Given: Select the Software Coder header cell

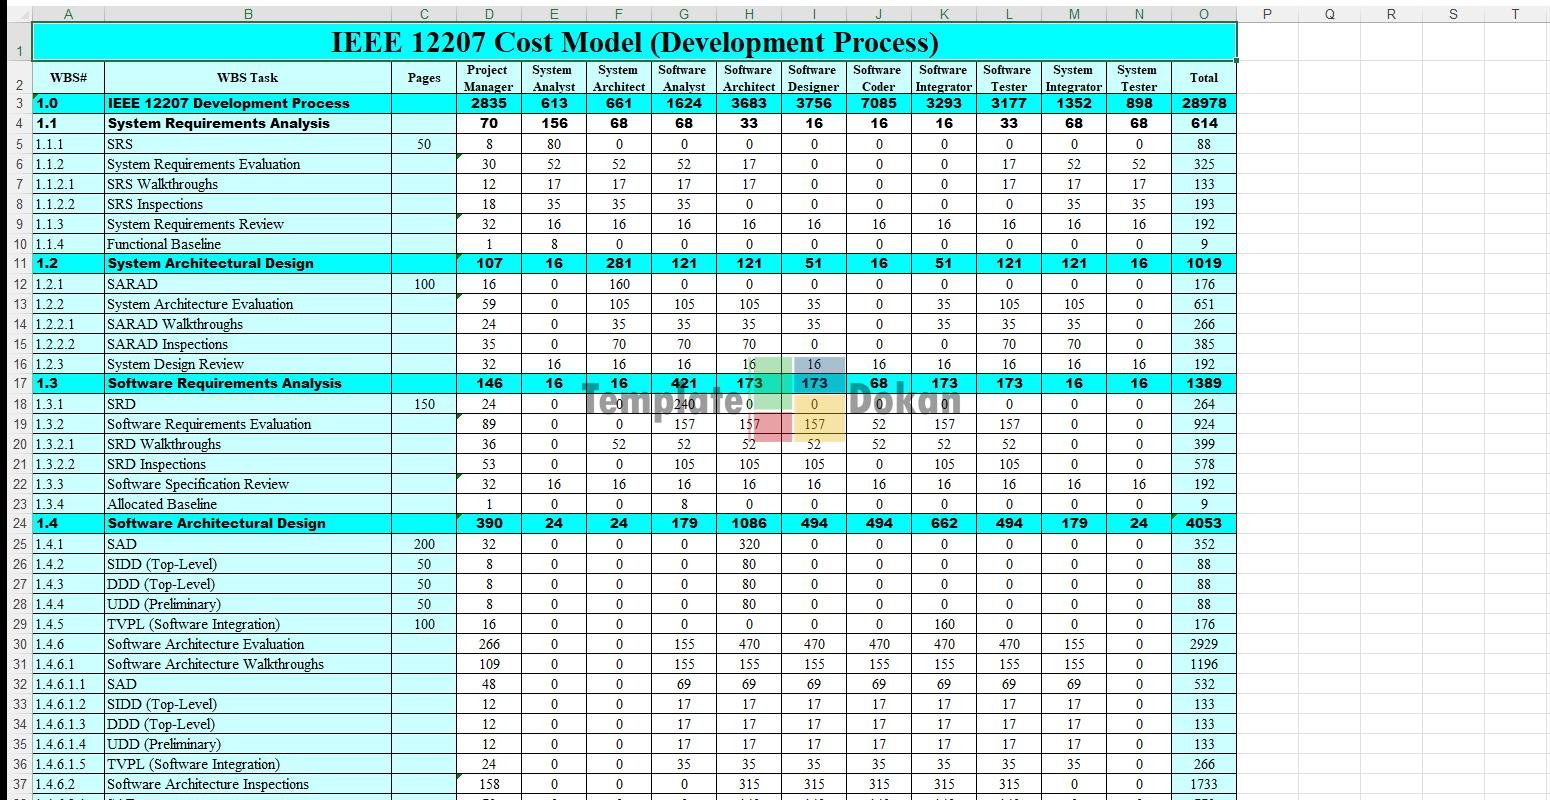Looking at the screenshot, I should tap(878, 78).
